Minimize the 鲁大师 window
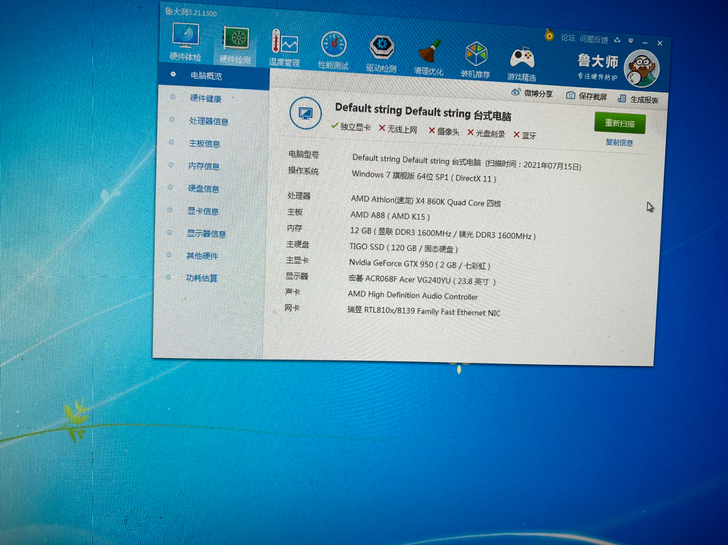Screen dimensions: 728x545 pyautogui.click(x=645, y=42)
